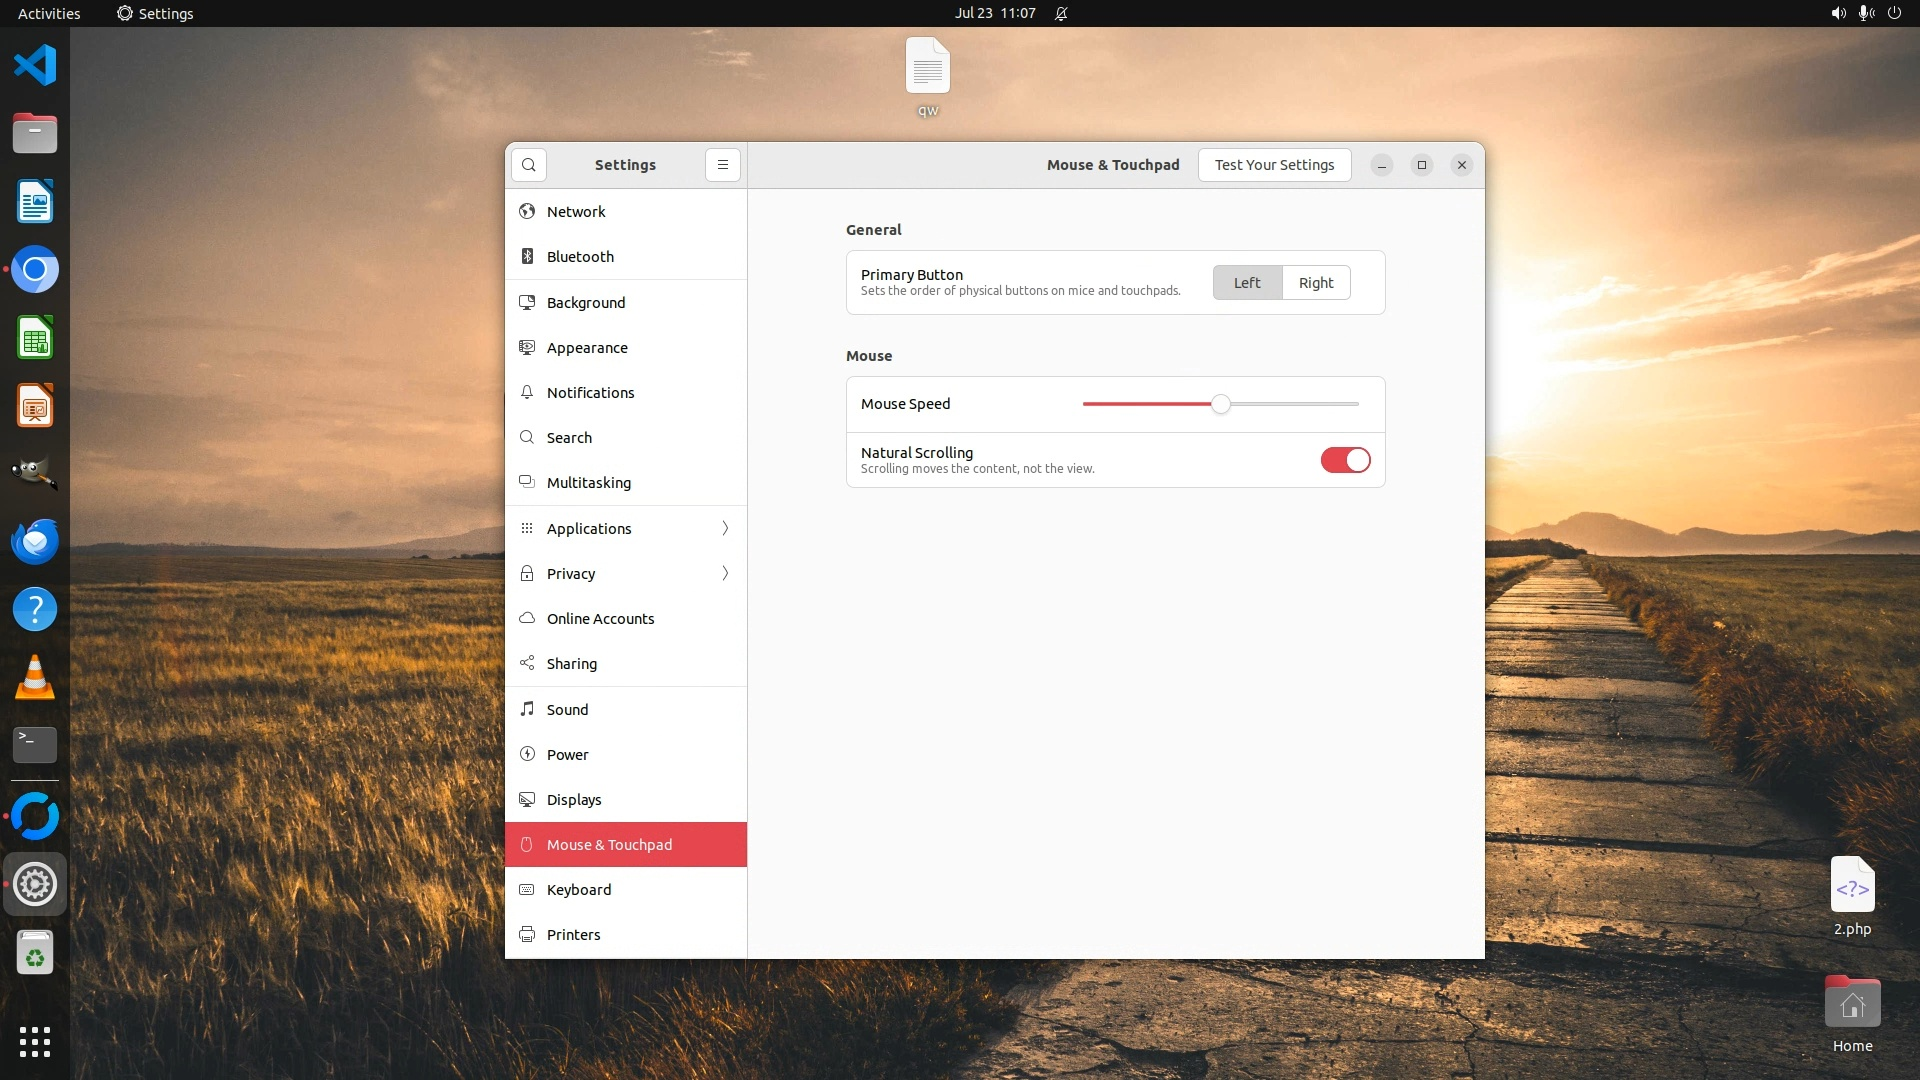This screenshot has height=1080, width=1920.
Task: Open VLC media player from dock
Action: tap(35, 678)
